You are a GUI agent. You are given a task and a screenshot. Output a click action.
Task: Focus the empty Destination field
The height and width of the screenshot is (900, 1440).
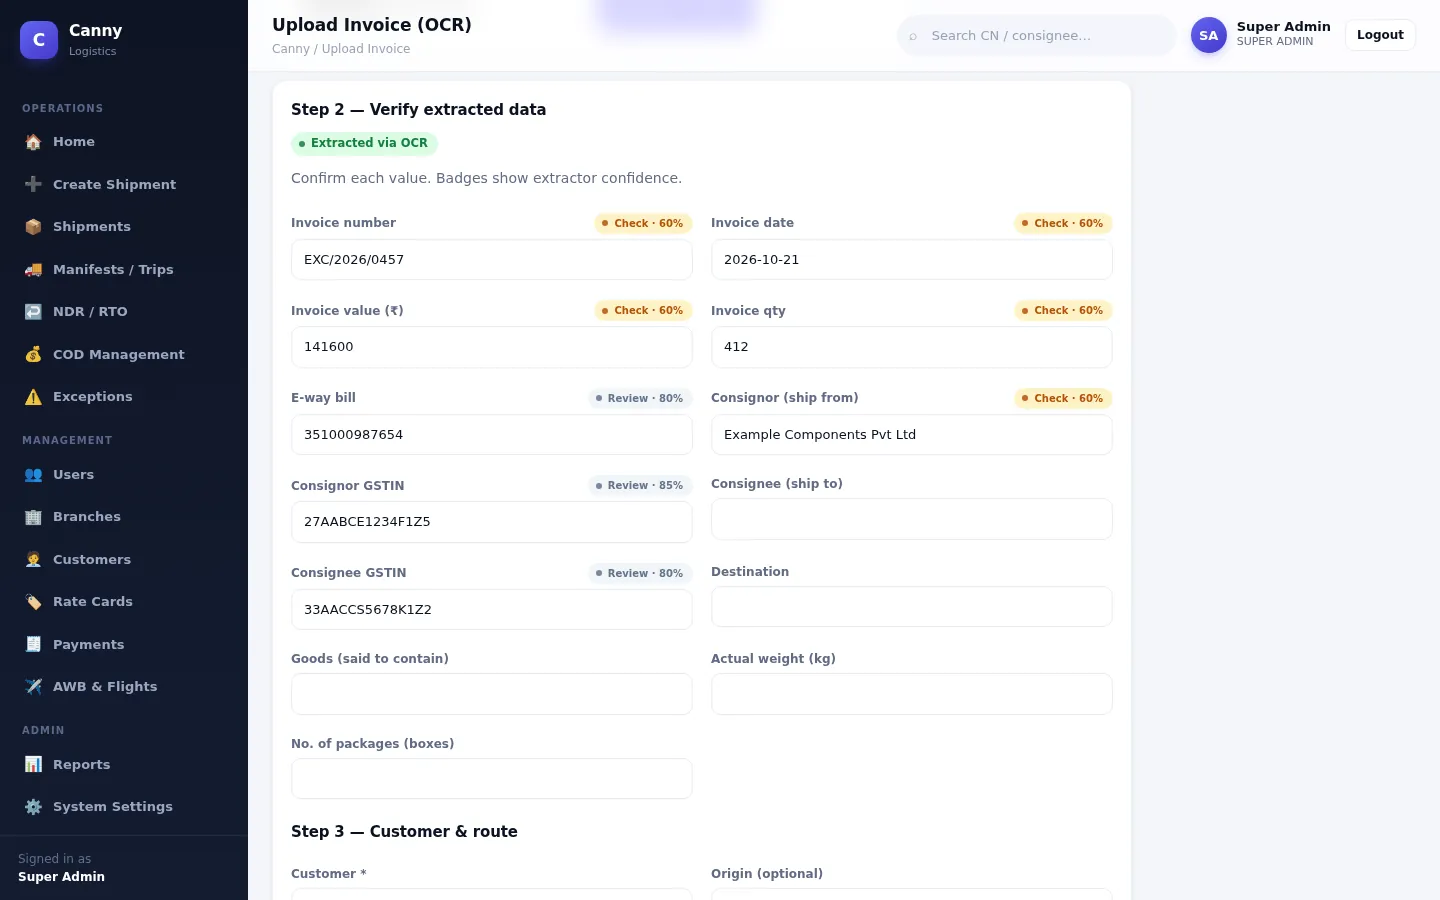[x=912, y=607]
